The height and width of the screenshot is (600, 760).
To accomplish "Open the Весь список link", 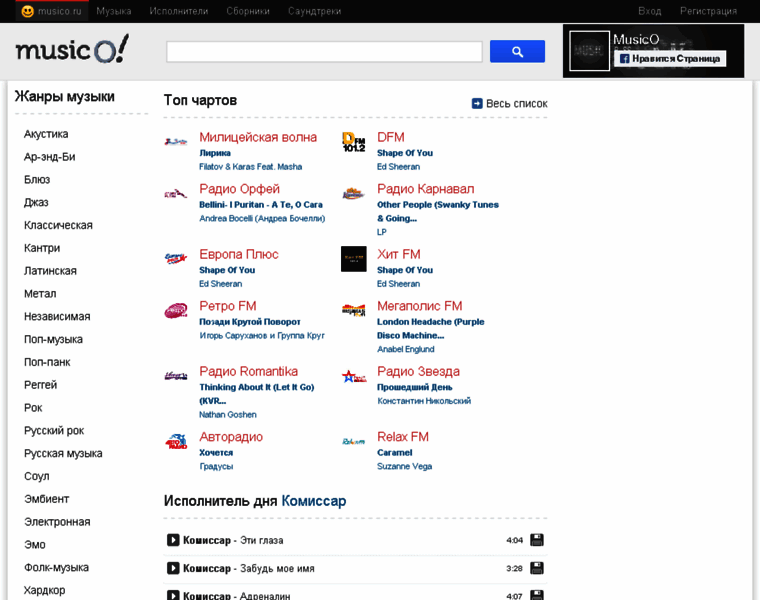I will [517, 104].
